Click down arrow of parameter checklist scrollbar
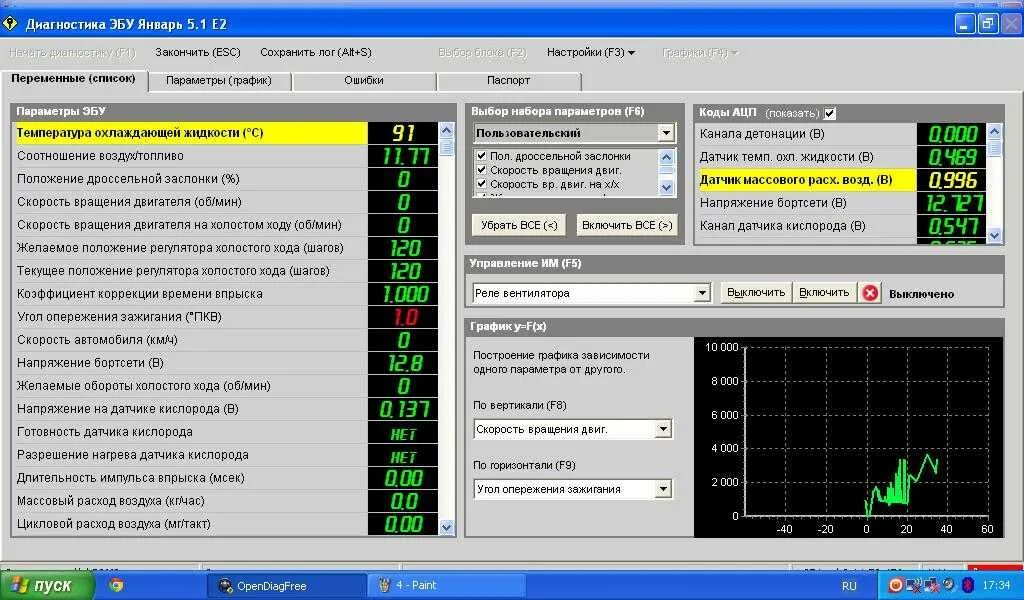 (x=666, y=188)
